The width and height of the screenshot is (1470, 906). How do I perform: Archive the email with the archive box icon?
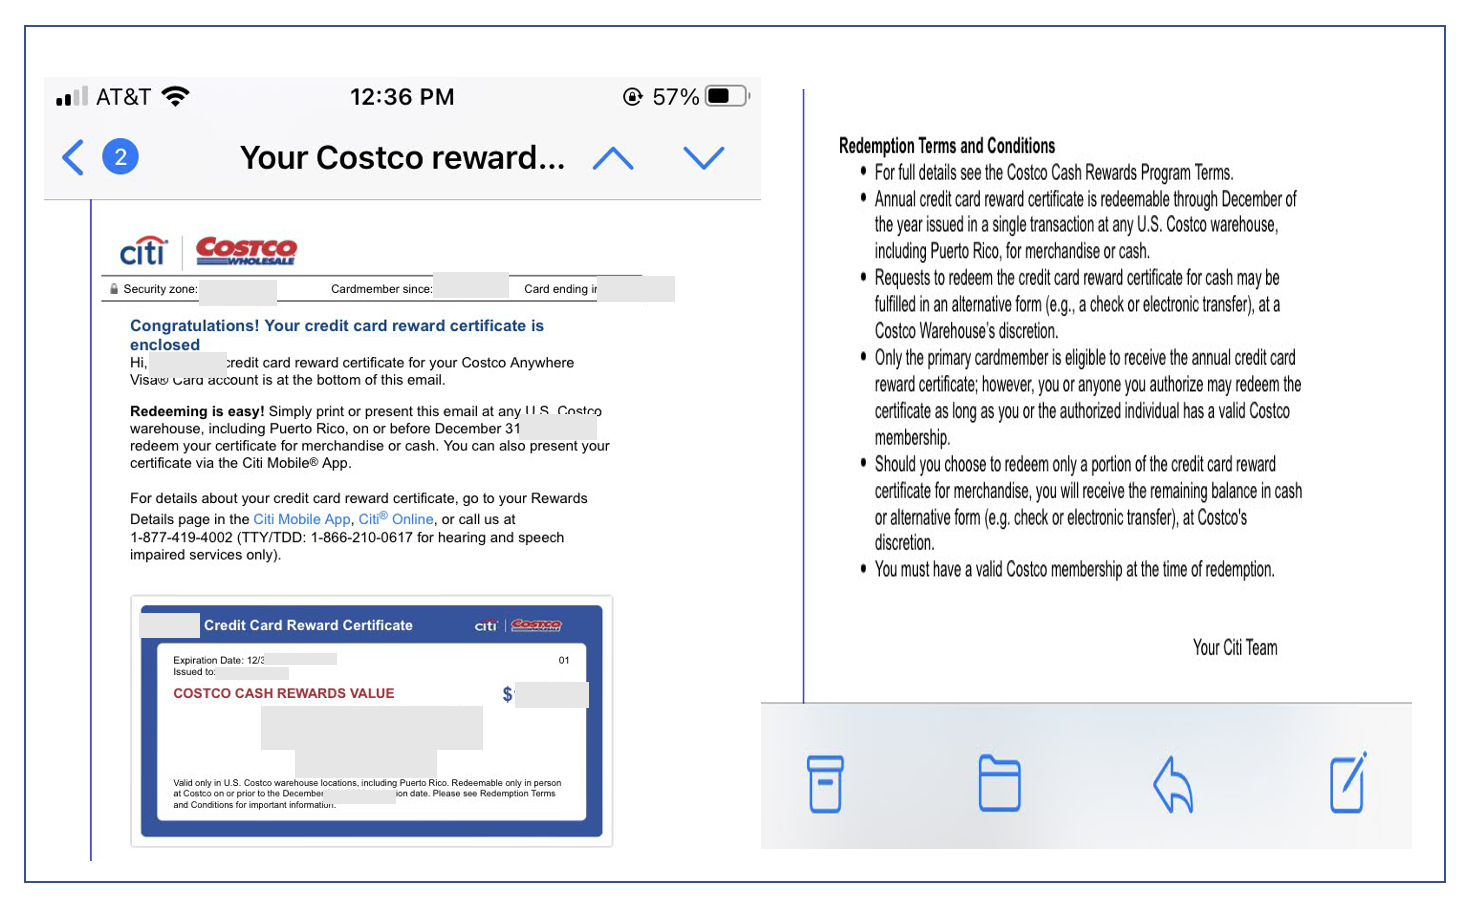coord(825,784)
